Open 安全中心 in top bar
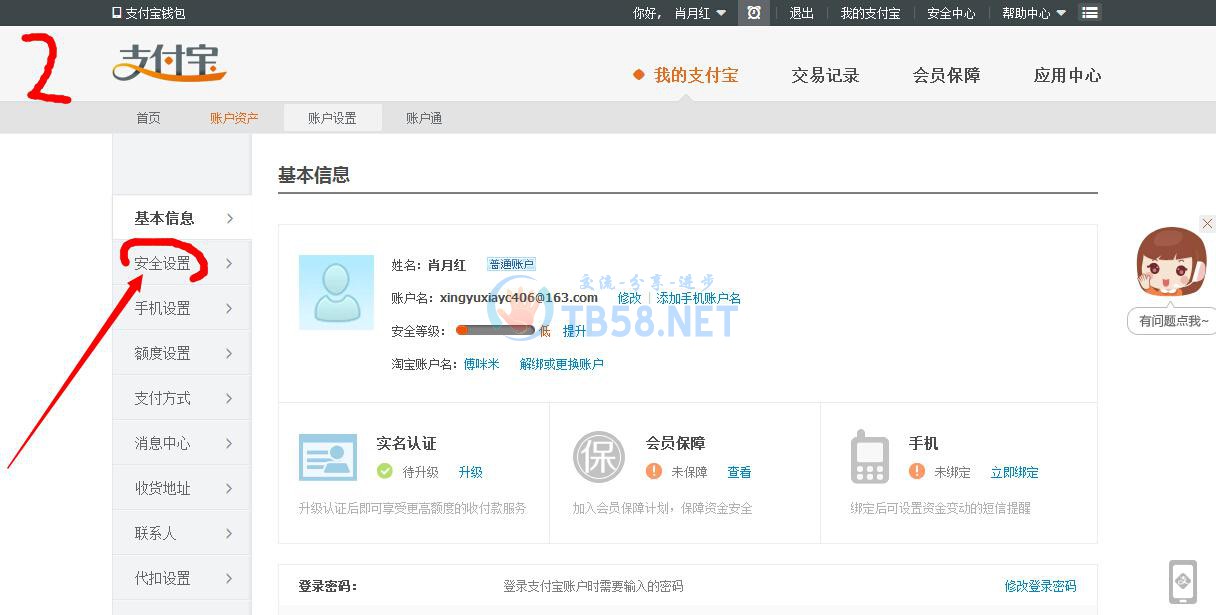The height and width of the screenshot is (615, 1216). [x=951, y=13]
